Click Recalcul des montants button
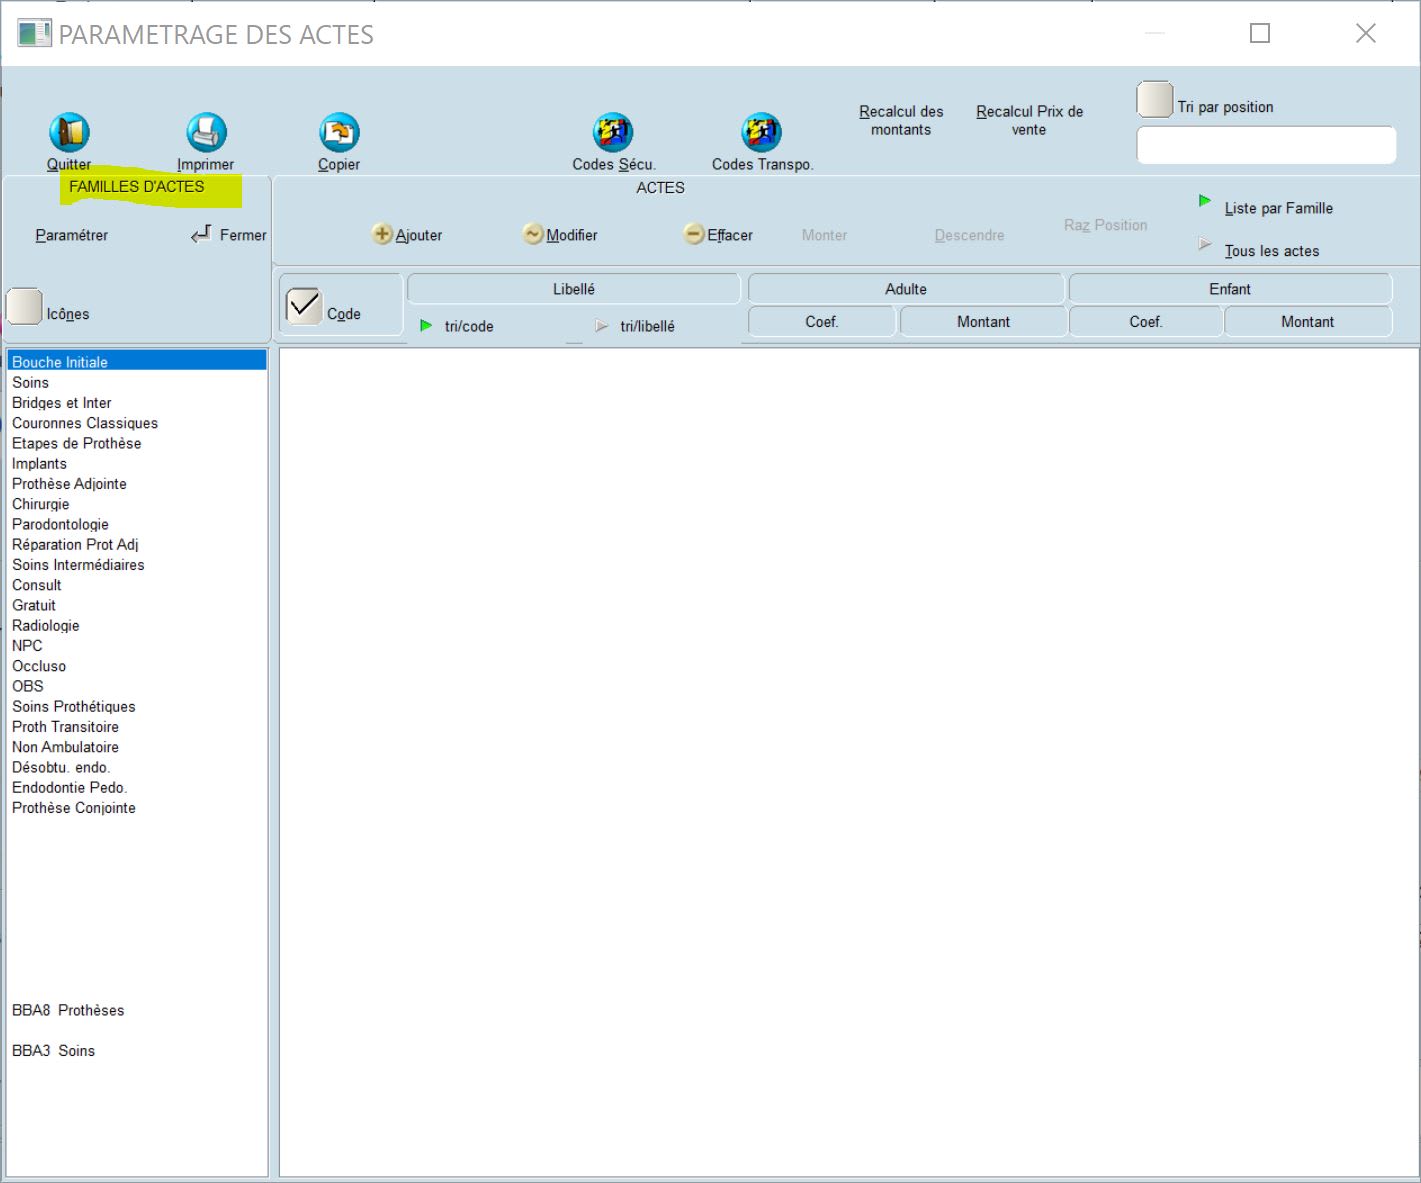 901,120
